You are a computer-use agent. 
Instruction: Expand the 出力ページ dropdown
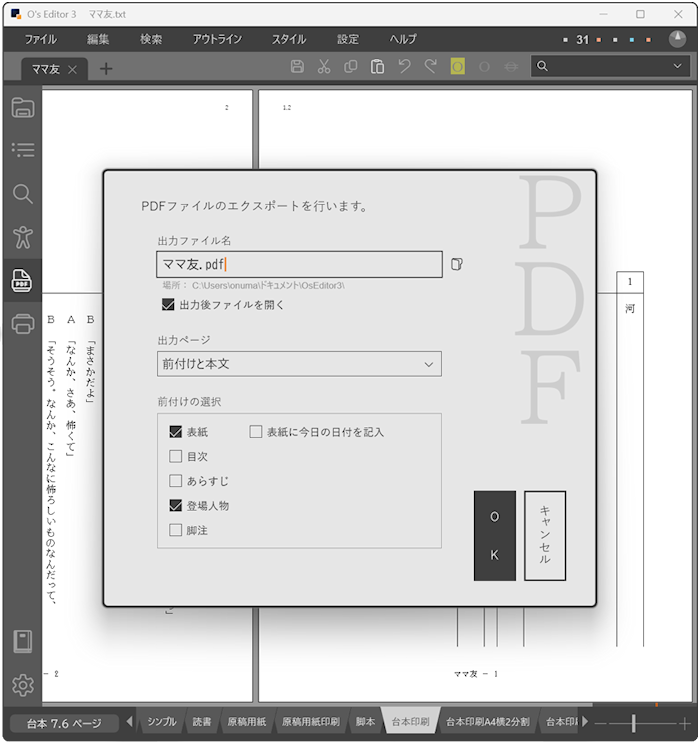[x=299, y=364]
